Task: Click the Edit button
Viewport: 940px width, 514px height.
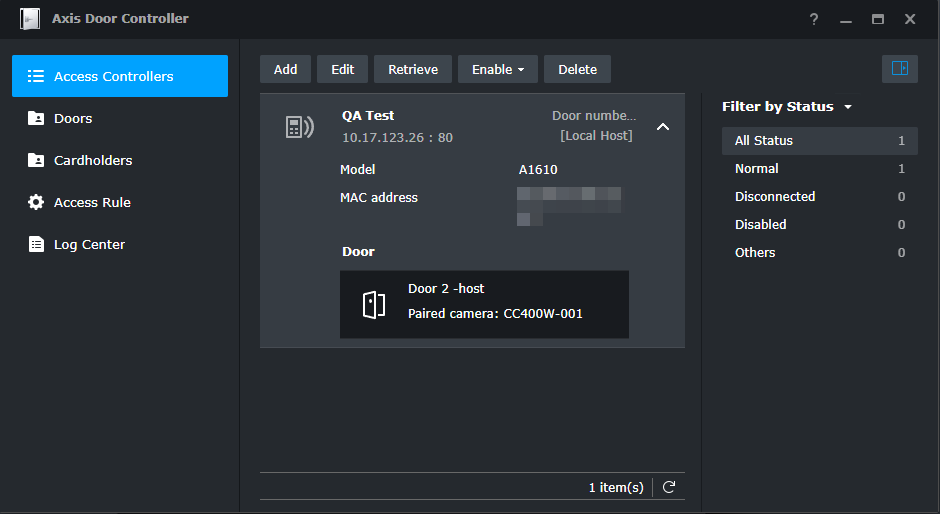Action: point(342,69)
